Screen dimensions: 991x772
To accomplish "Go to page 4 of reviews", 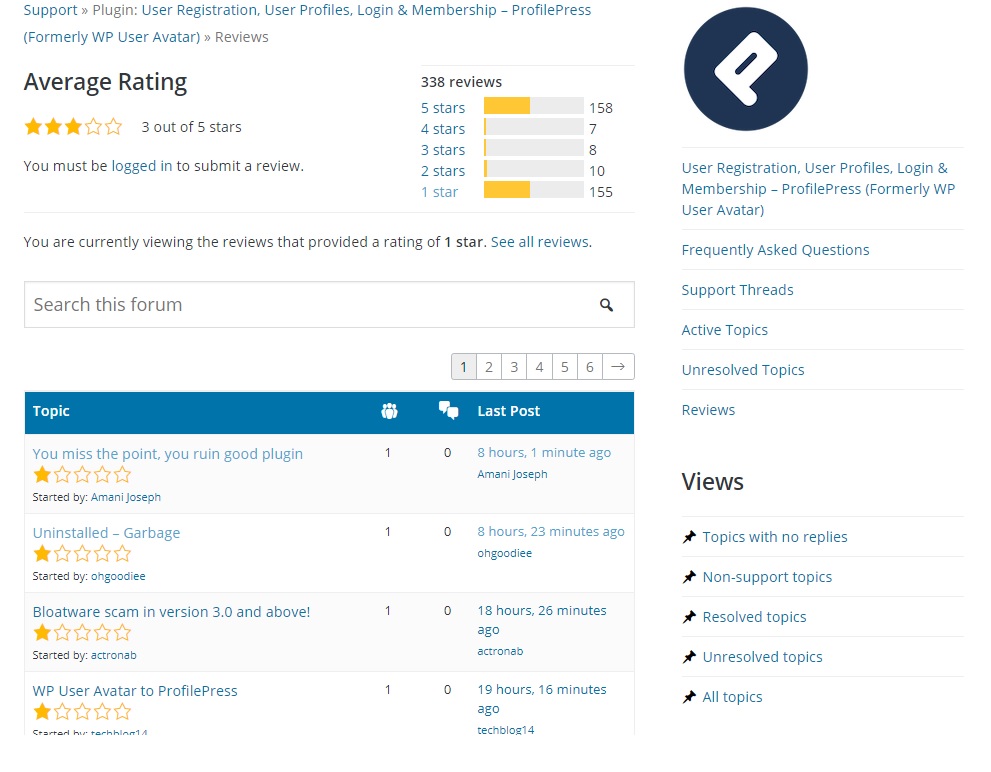I will (x=539, y=367).
